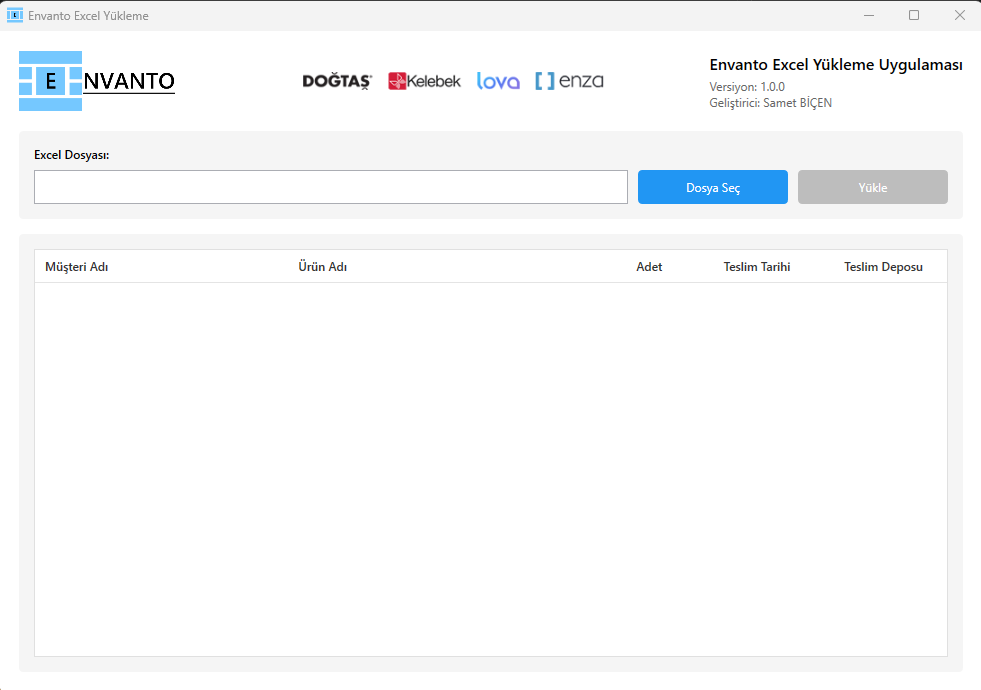981x690 pixels.
Task: Click the app icon in the title bar
Action: [x=15, y=15]
